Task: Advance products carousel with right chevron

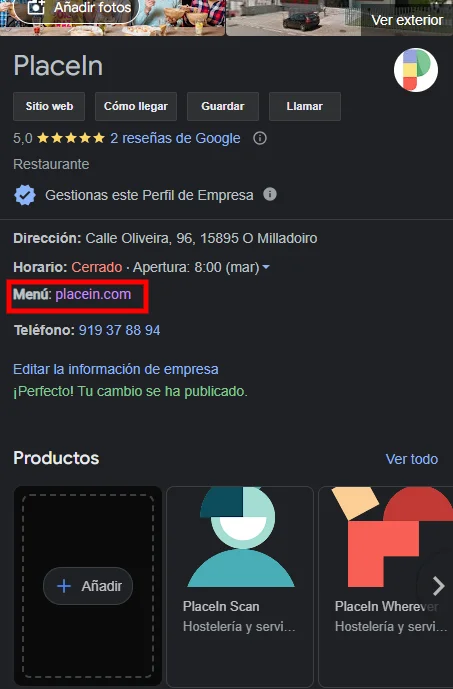Action: click(x=438, y=586)
